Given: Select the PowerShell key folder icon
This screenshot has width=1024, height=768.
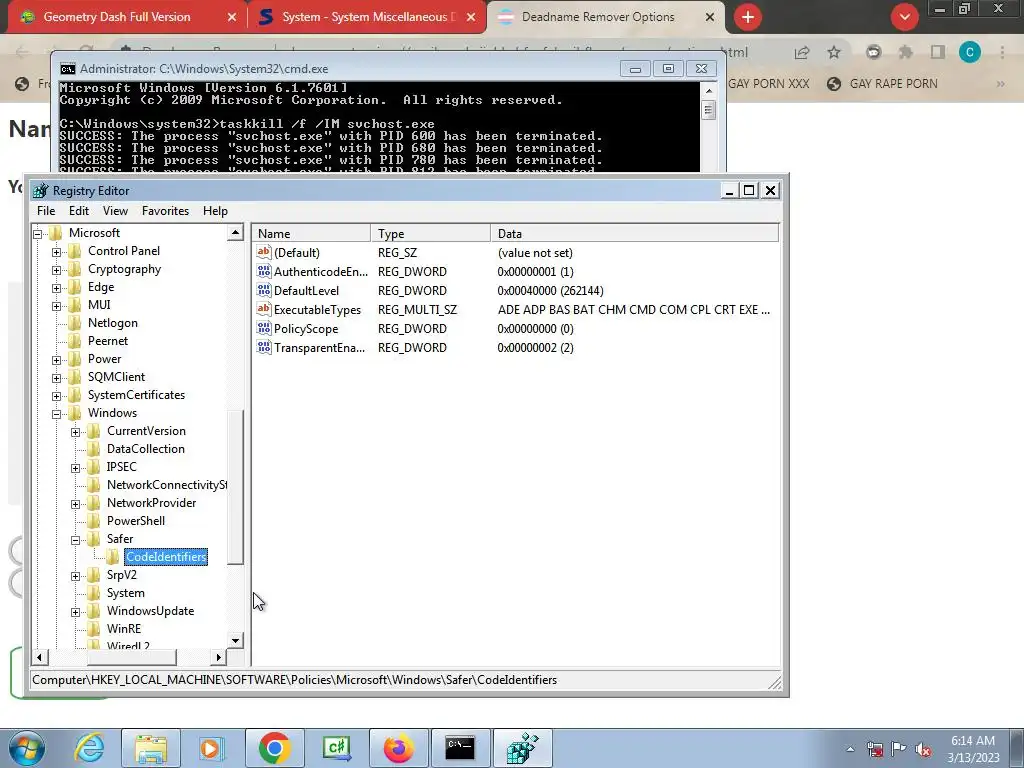Looking at the screenshot, I should point(94,520).
